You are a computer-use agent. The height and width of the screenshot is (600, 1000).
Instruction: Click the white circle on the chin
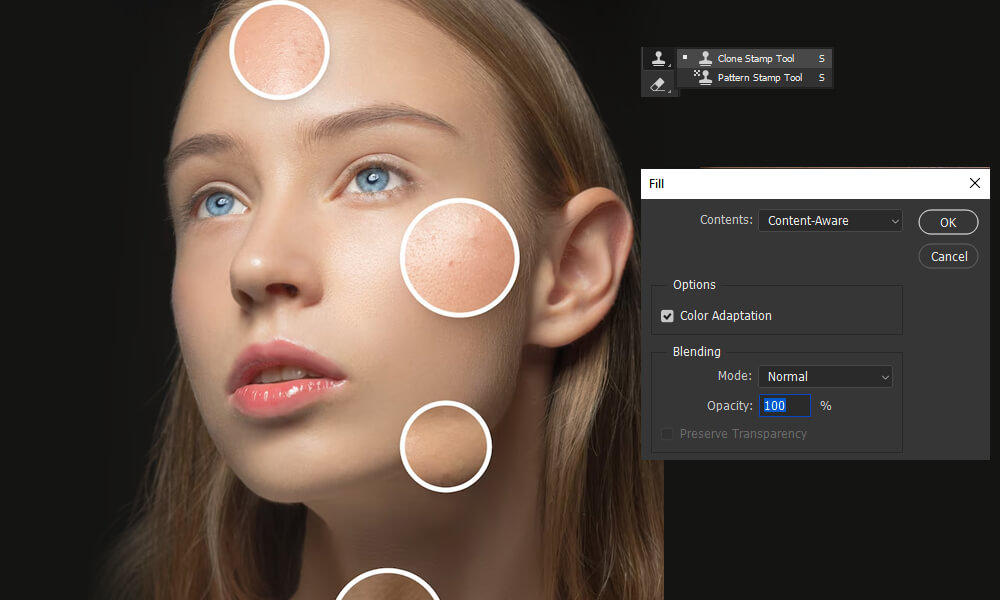(x=444, y=445)
